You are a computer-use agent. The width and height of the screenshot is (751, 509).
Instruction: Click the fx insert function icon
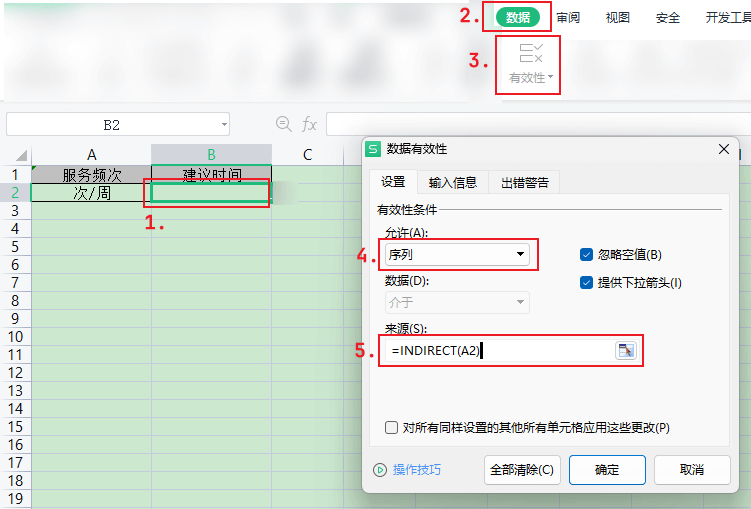(310, 124)
